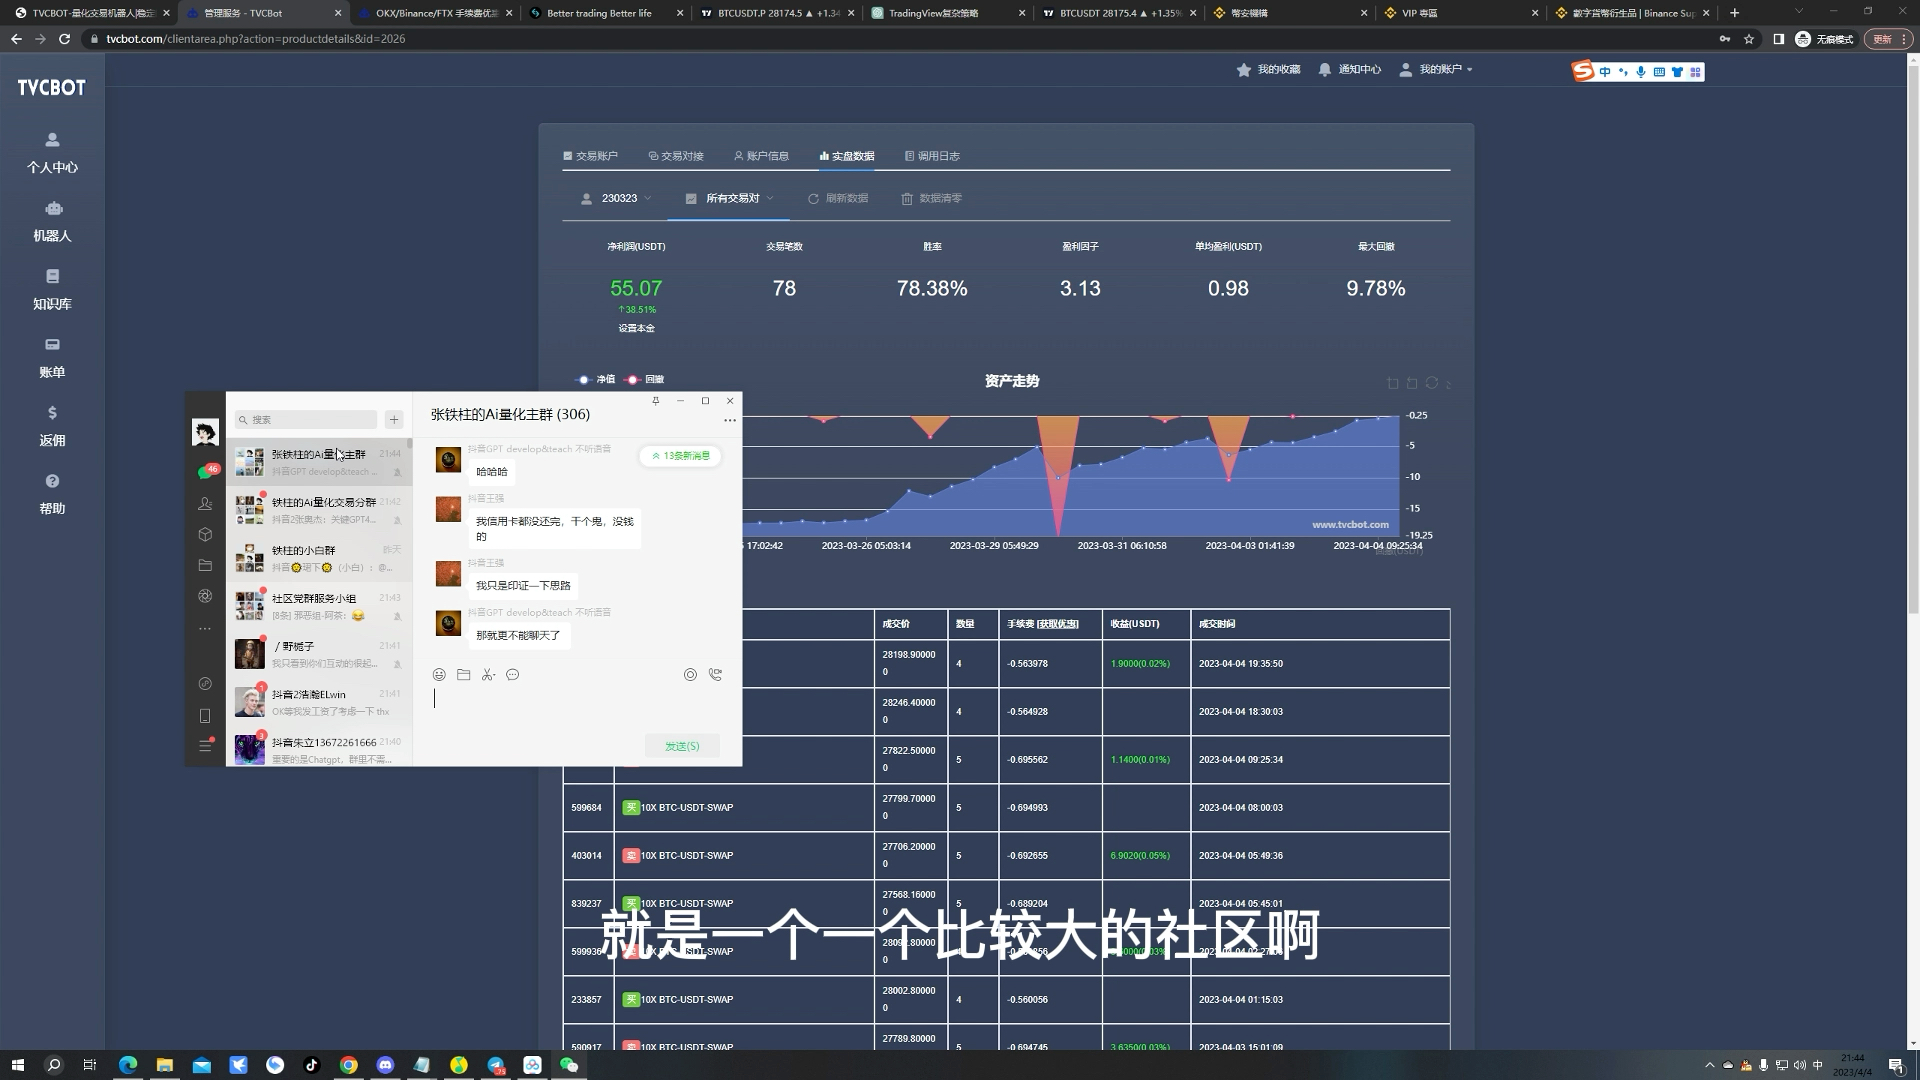Viewport: 1920px width, 1080px height.
Task: Open the 机器人 robots section in TVCBOT sidebar
Action: 53,222
